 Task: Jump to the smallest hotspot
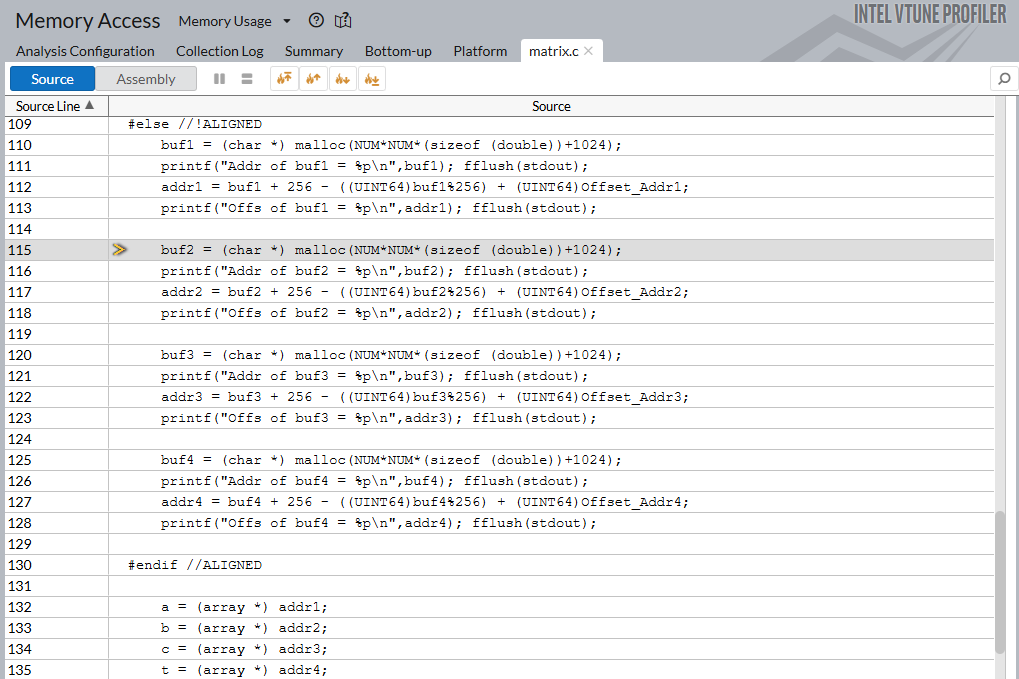pos(372,79)
